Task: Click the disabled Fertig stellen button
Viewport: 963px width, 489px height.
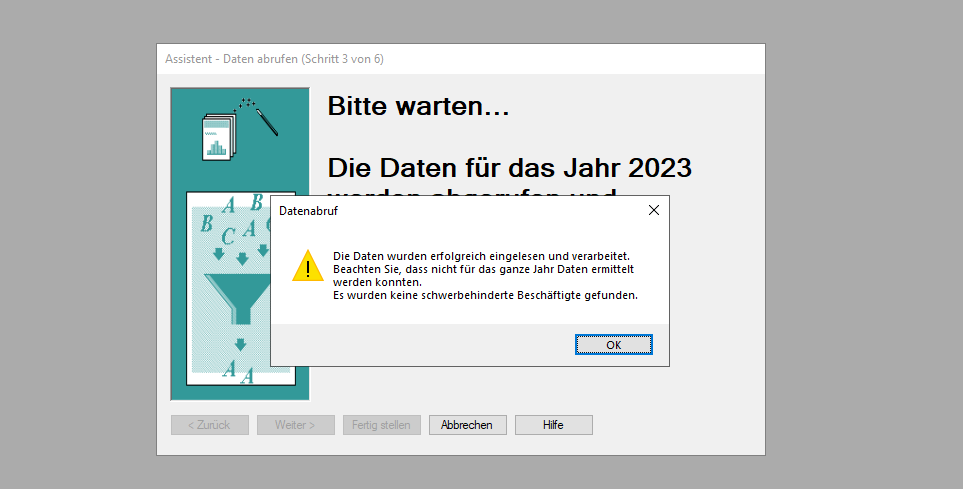Action: point(381,425)
